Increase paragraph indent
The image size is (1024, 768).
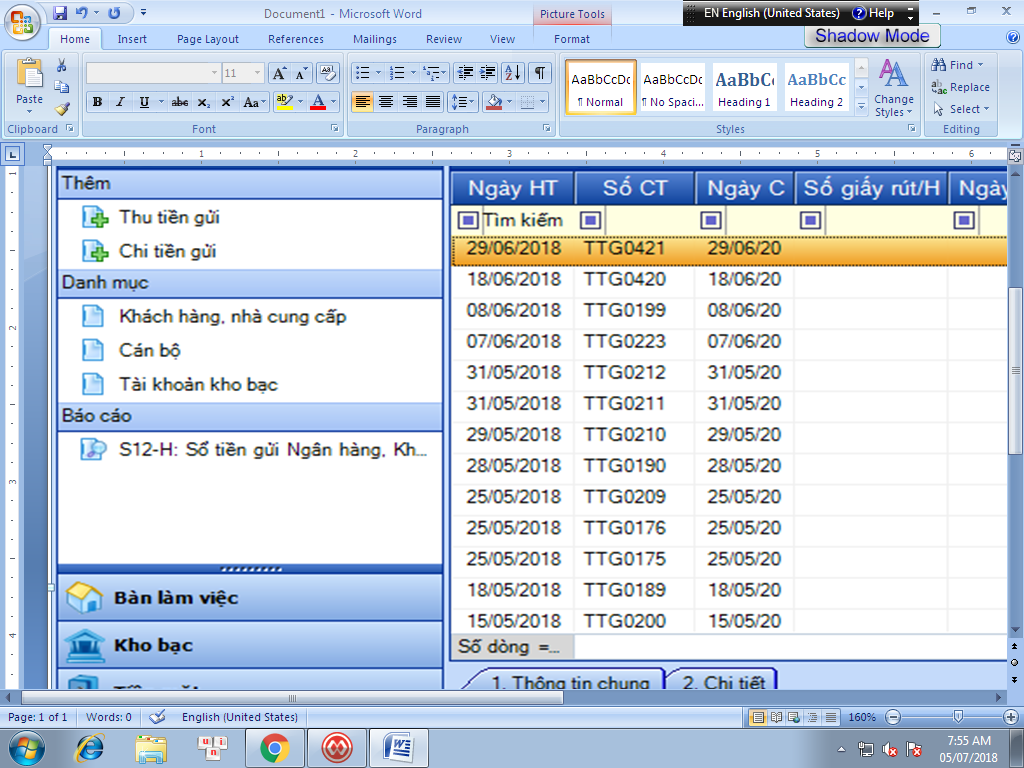pos(488,72)
